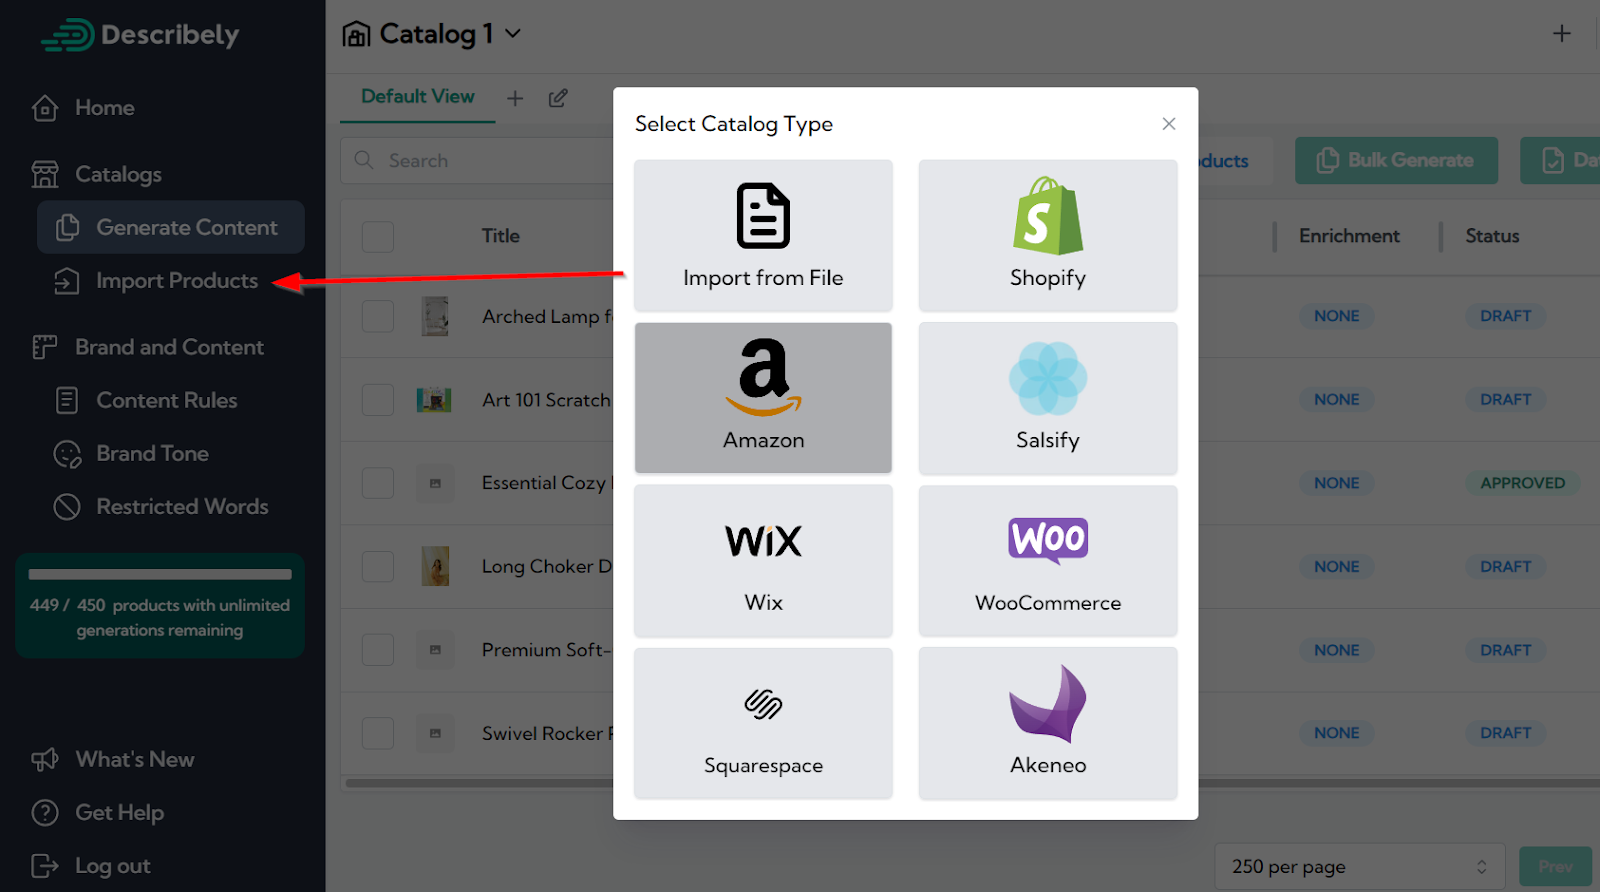Open the Arched Lamp product thumbnail
The width and height of the screenshot is (1600, 892).
pos(435,317)
